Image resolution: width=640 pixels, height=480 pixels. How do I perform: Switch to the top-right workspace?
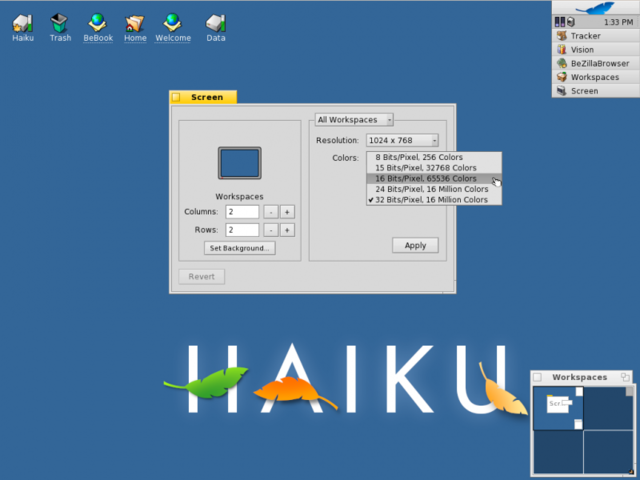tap(609, 408)
